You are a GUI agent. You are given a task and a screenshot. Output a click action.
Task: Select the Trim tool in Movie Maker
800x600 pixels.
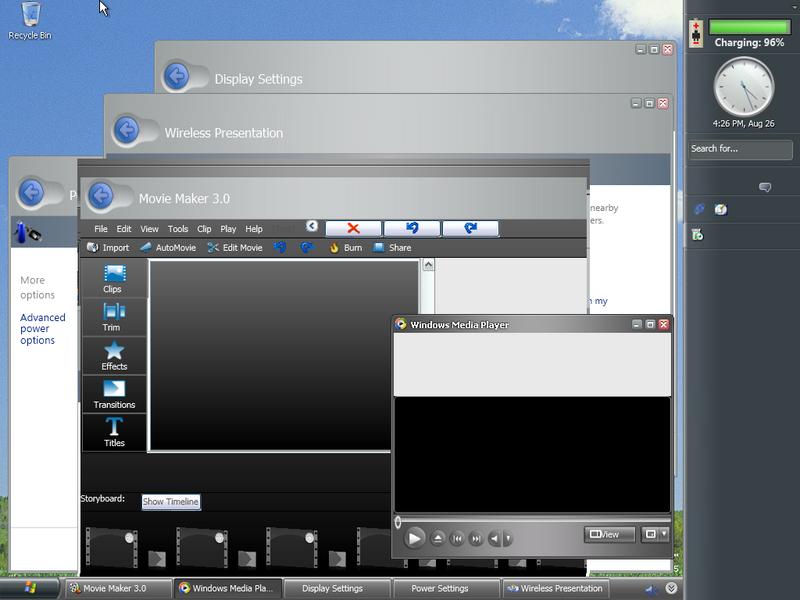tap(114, 317)
